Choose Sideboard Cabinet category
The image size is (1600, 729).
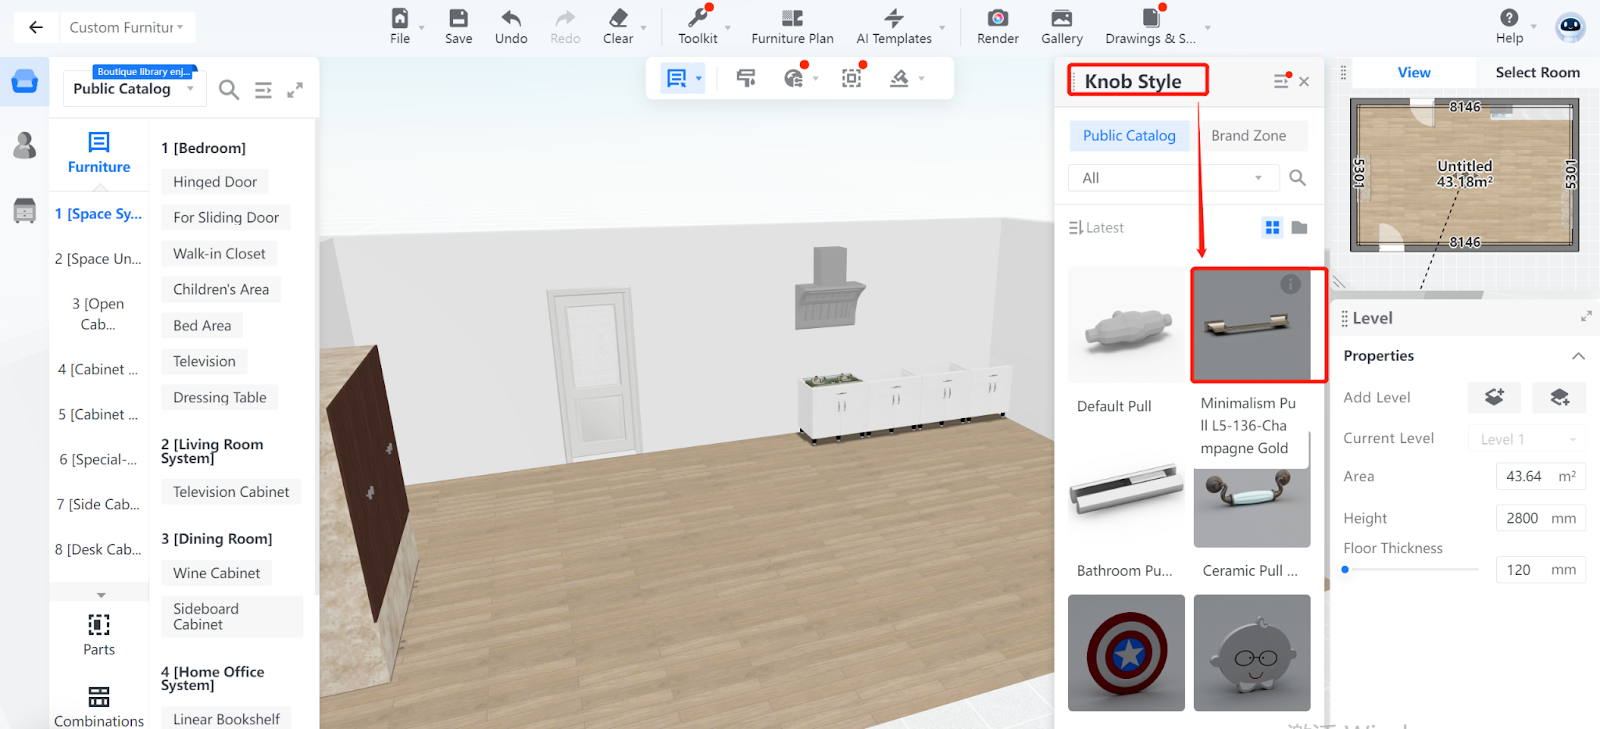coord(232,617)
